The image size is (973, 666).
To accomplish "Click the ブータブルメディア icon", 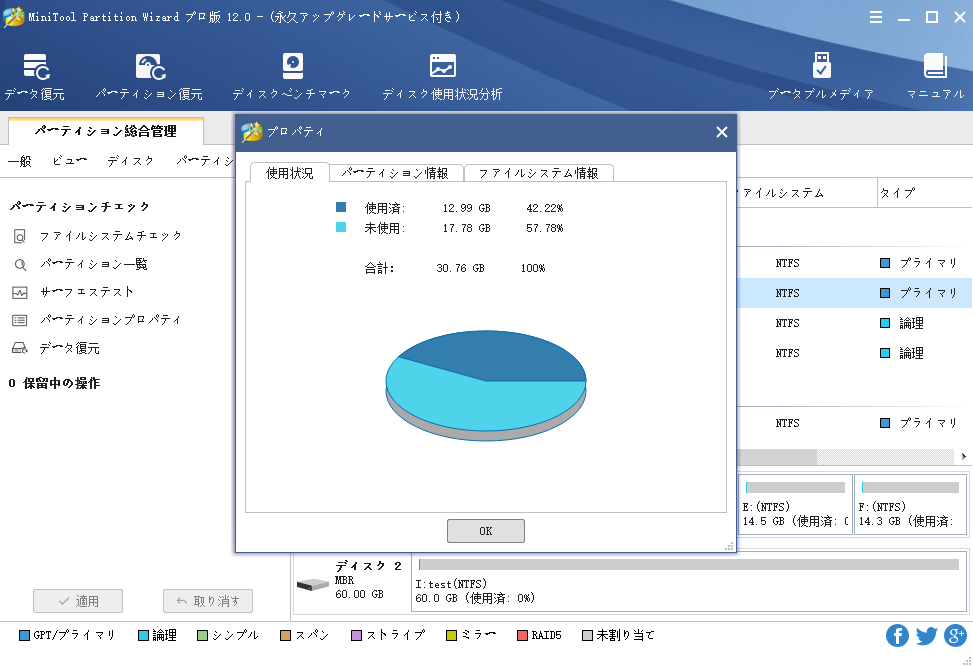I will (x=821, y=68).
